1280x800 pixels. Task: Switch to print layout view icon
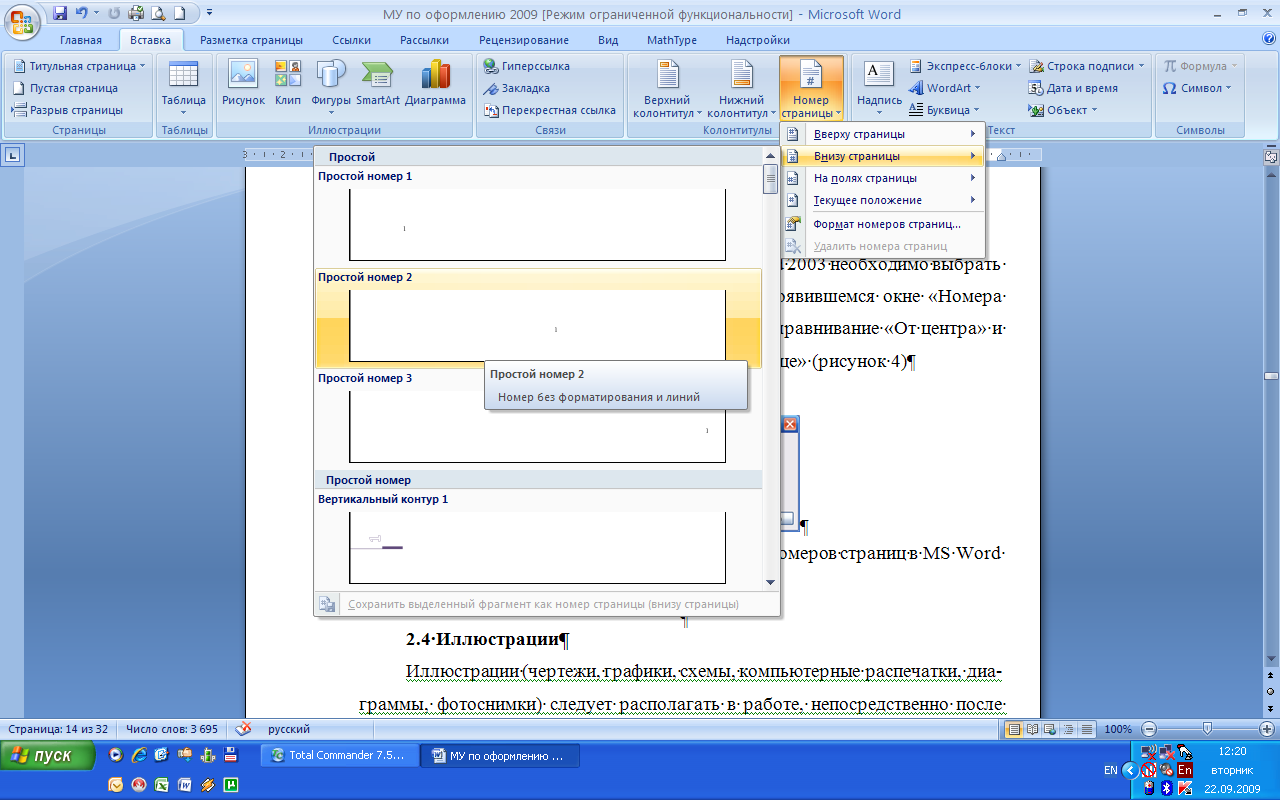(x=1015, y=729)
